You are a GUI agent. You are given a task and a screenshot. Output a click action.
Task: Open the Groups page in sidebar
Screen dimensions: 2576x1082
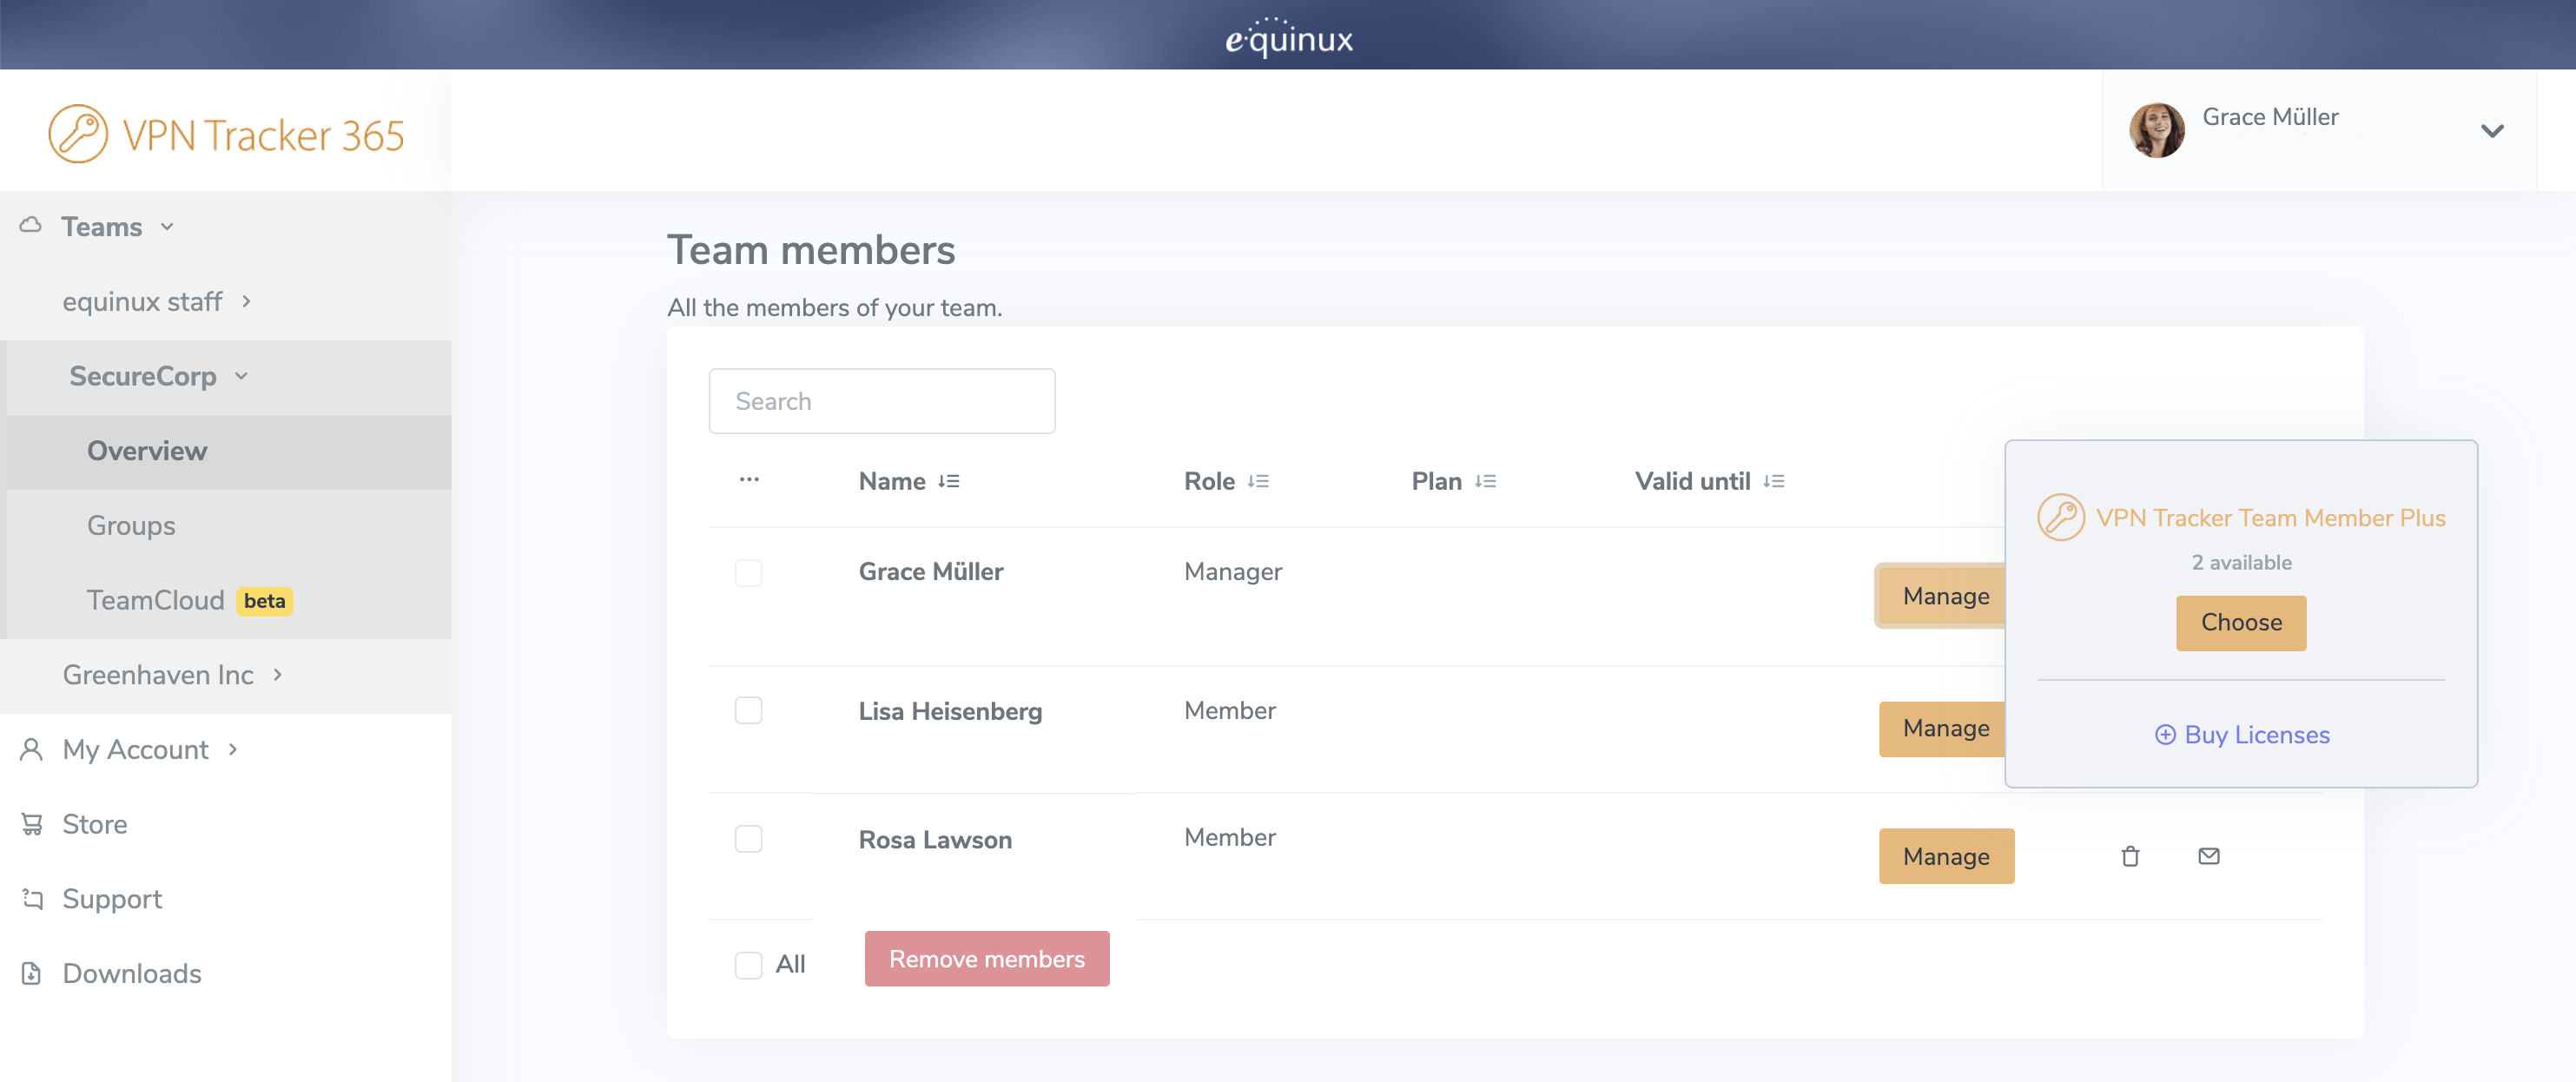point(229,526)
